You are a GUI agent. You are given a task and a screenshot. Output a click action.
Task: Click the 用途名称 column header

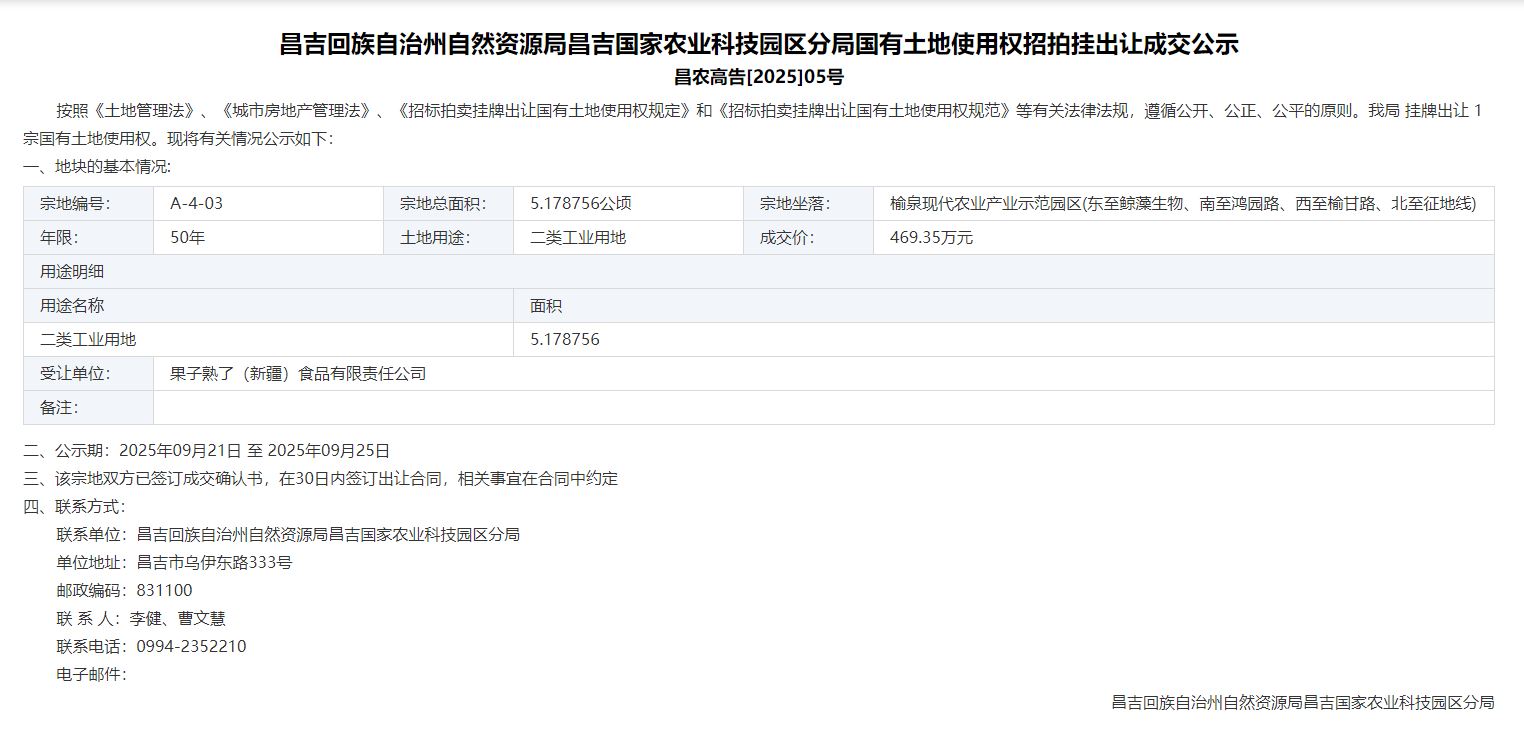72,306
